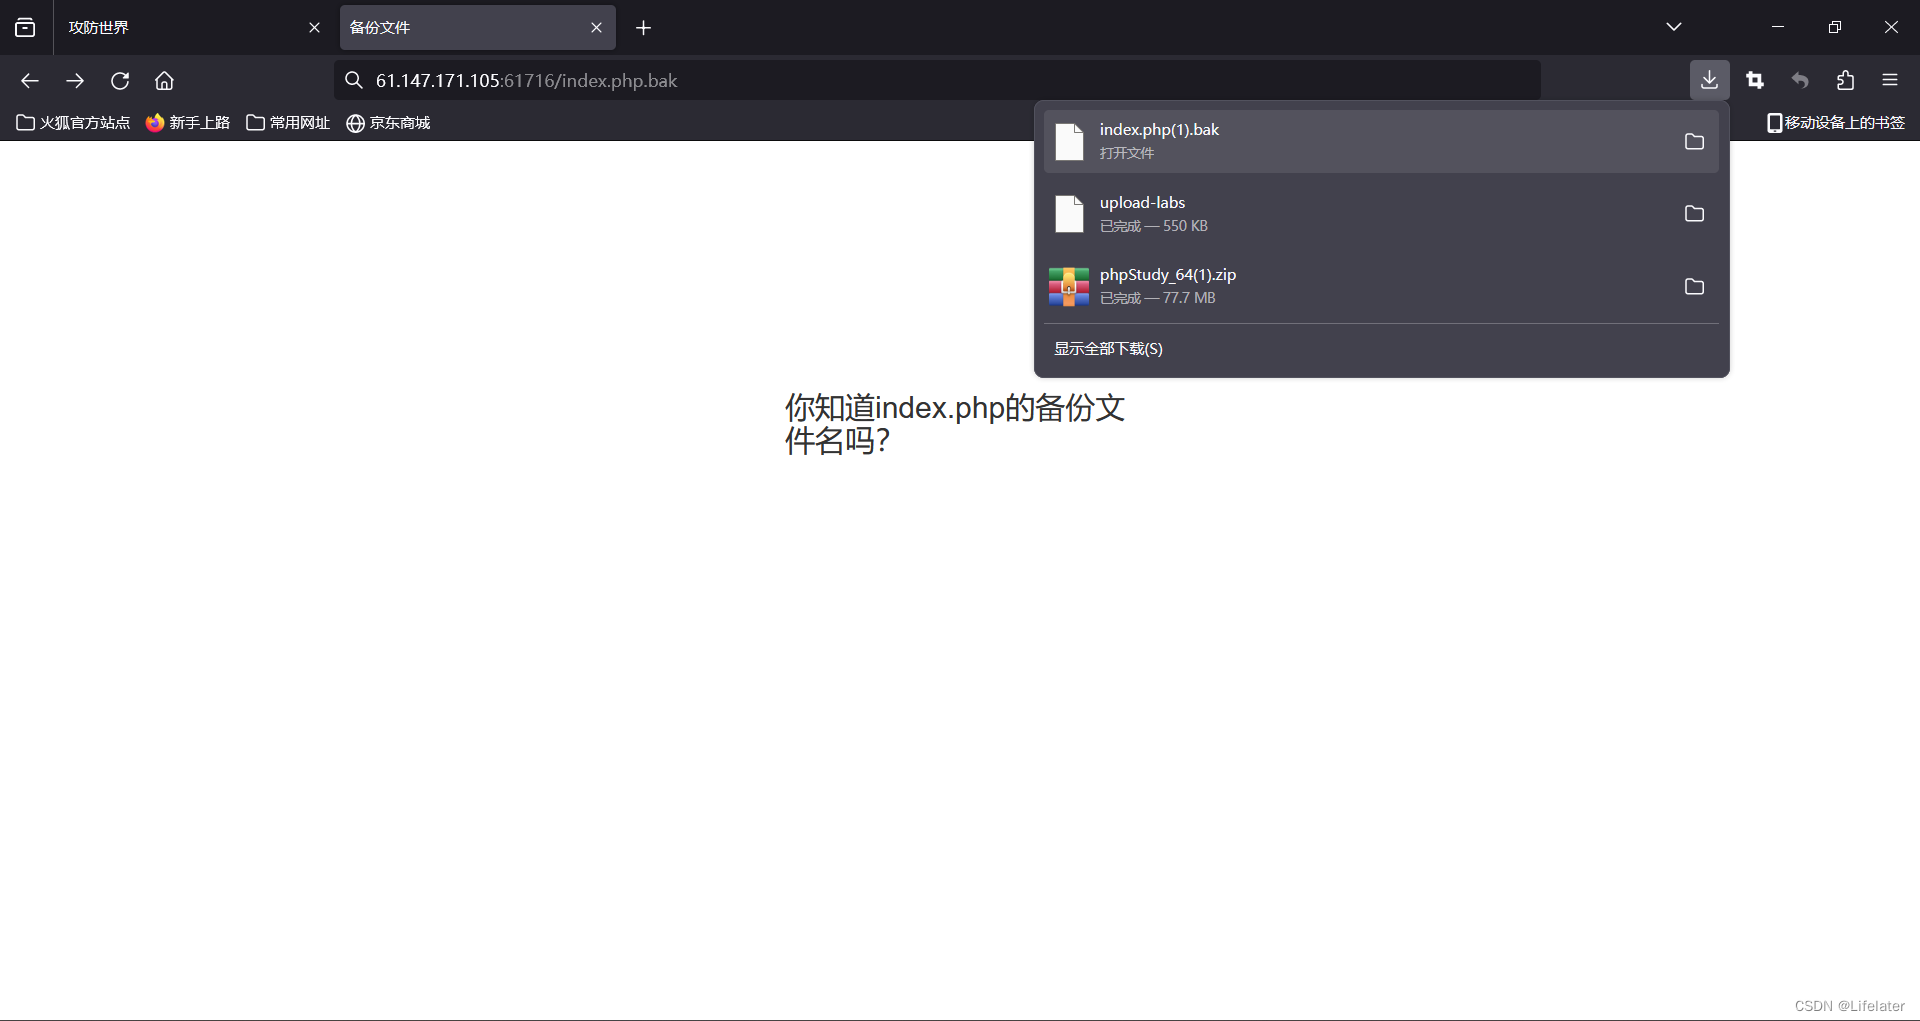Launch the screenshot capture tool
Image resolution: width=1920 pixels, height=1021 pixels.
tap(1755, 80)
